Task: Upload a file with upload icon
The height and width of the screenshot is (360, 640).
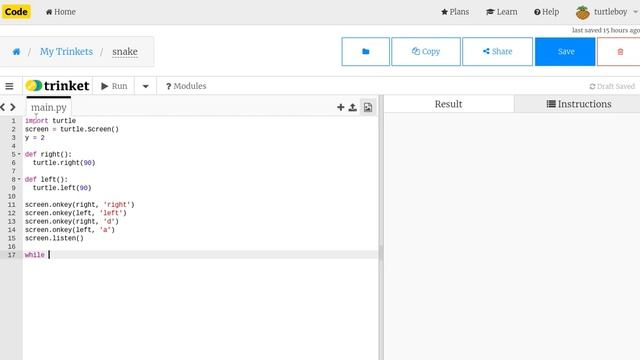Action: pos(353,107)
